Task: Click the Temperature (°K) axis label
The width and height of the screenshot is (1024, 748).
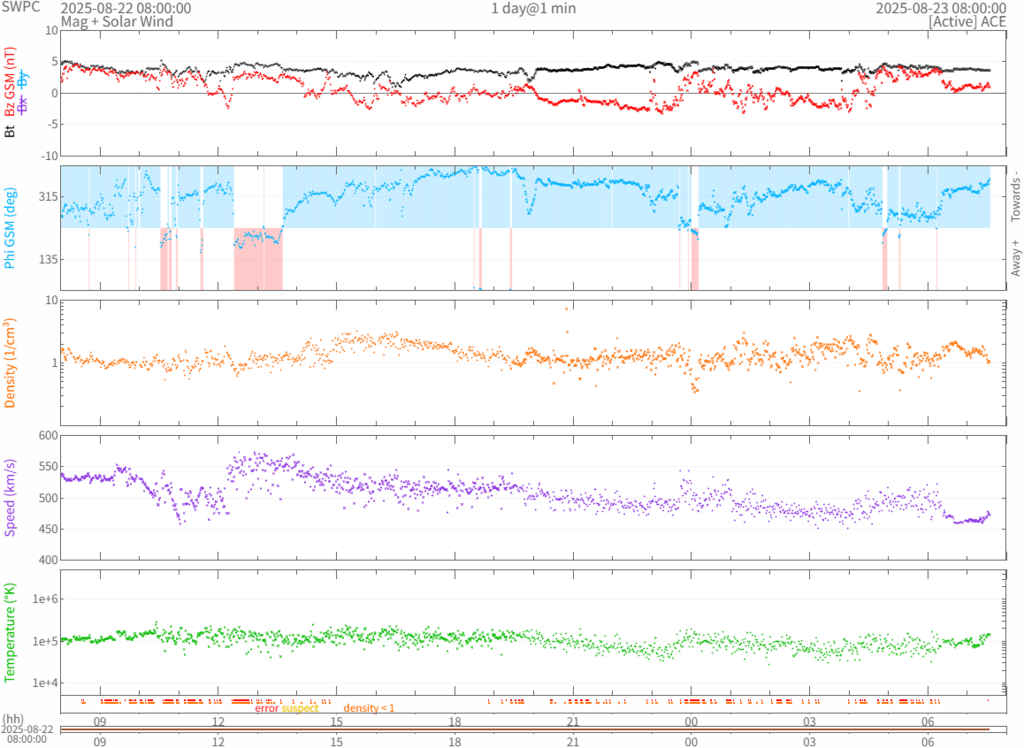Action: click(10, 631)
